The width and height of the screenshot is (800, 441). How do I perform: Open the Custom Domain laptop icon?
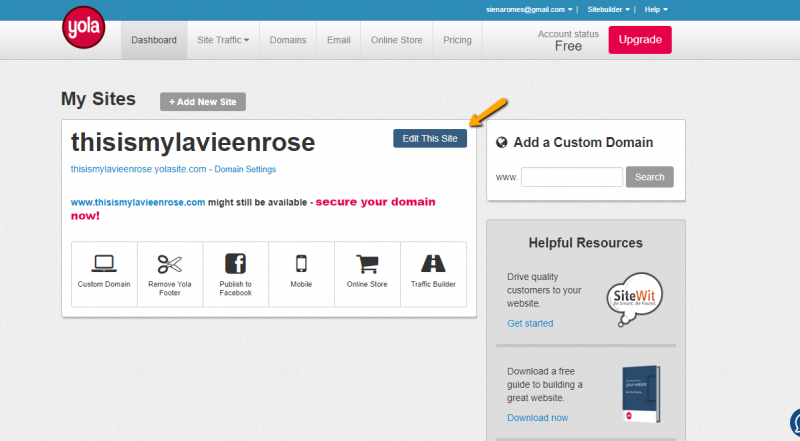[104, 264]
